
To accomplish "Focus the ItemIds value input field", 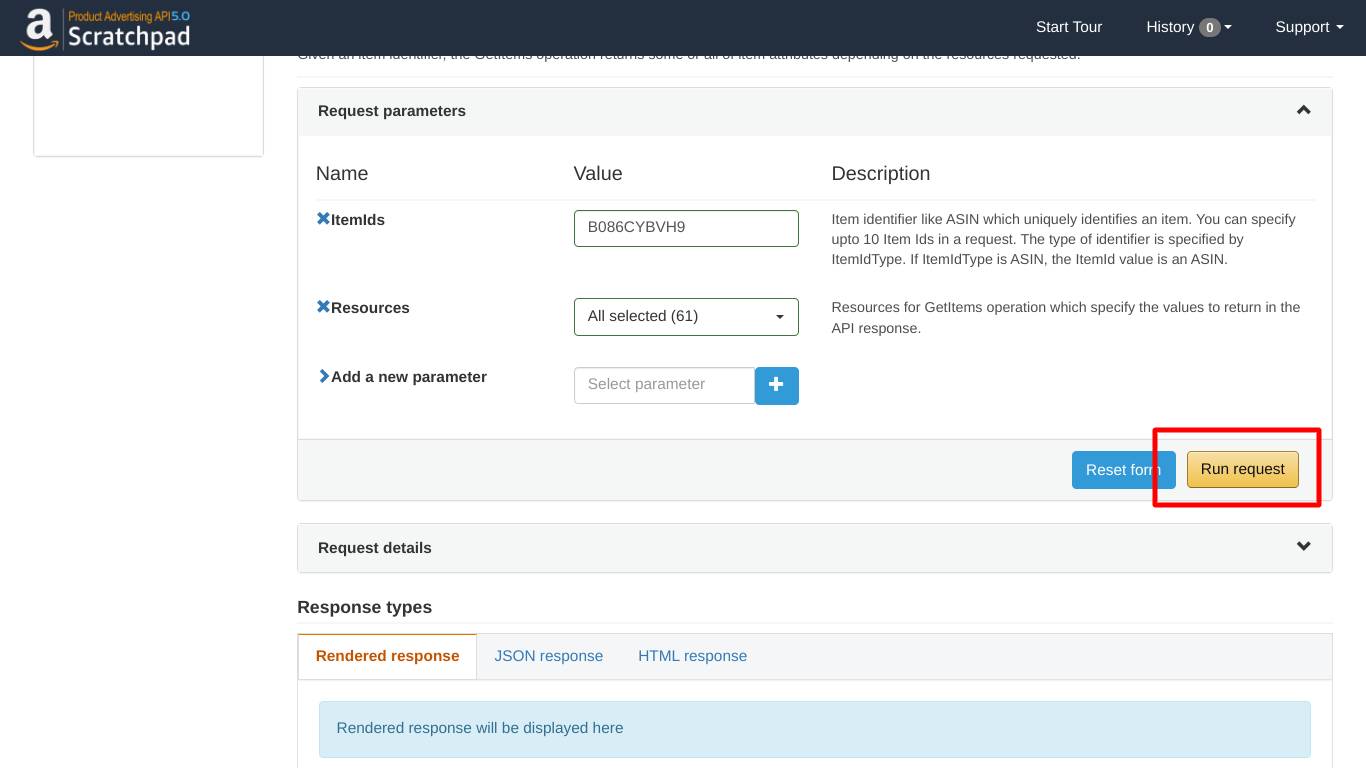I will [686, 228].
